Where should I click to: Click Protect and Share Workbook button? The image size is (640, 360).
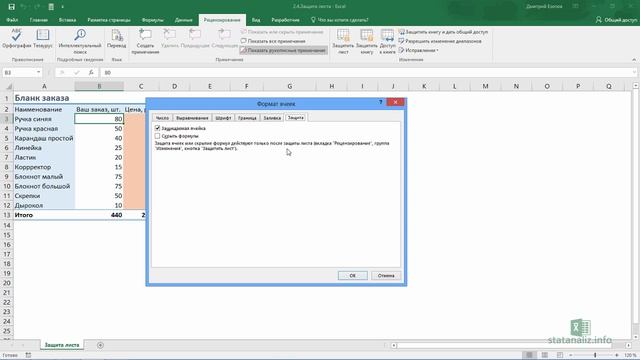point(443,31)
